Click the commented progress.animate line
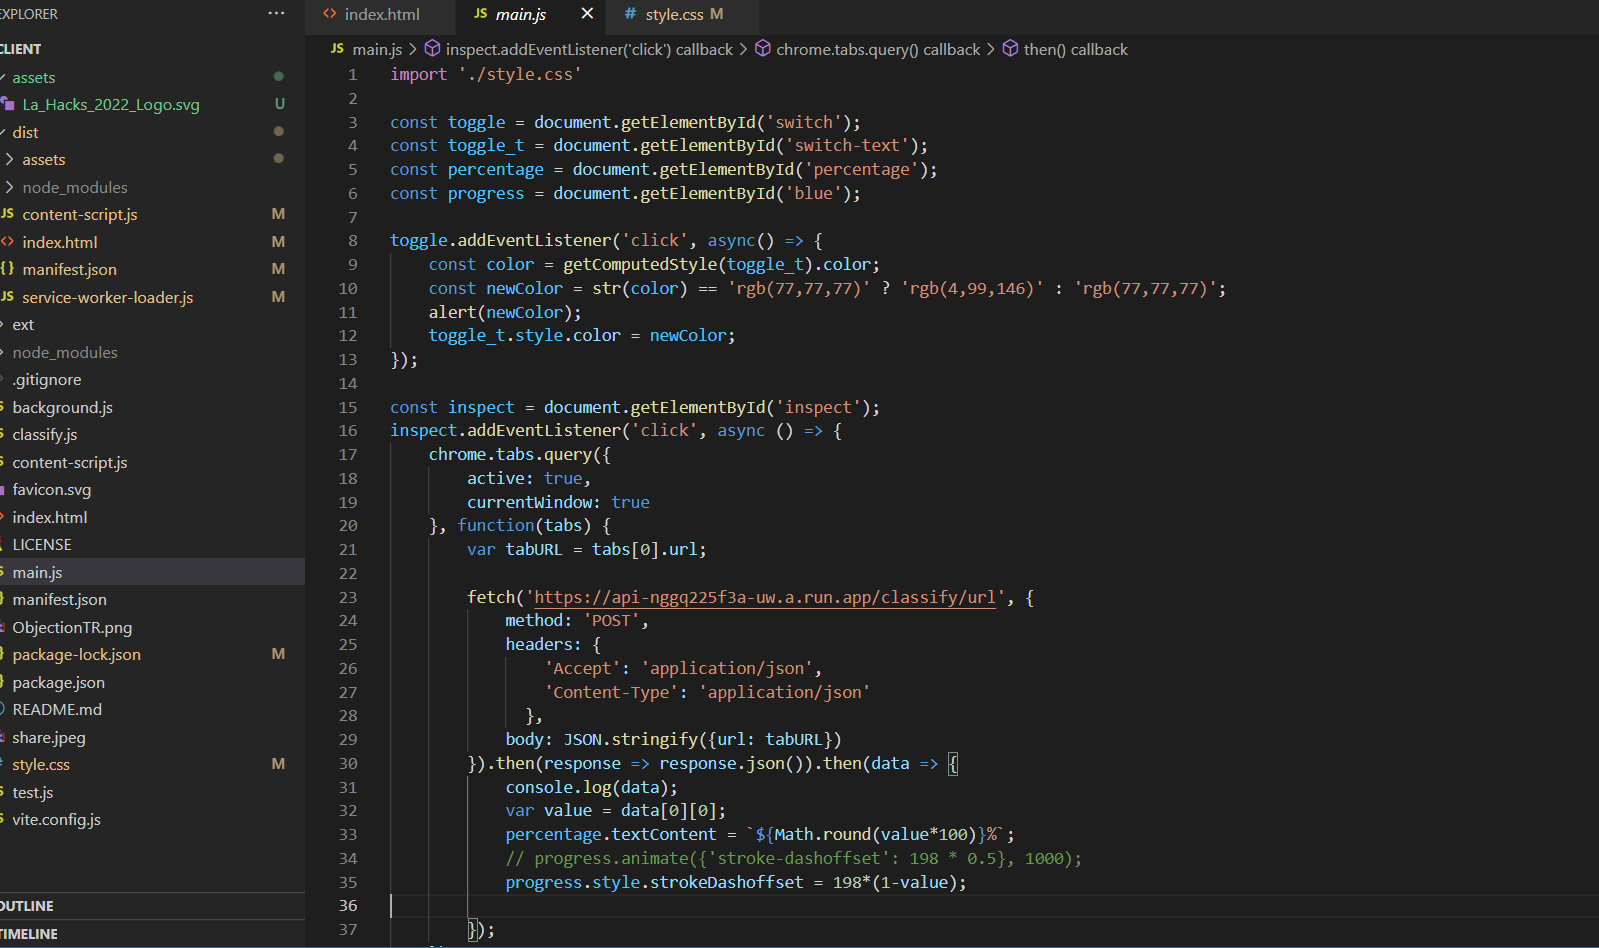Screen dimensions: 1599x948 click(x=793, y=858)
